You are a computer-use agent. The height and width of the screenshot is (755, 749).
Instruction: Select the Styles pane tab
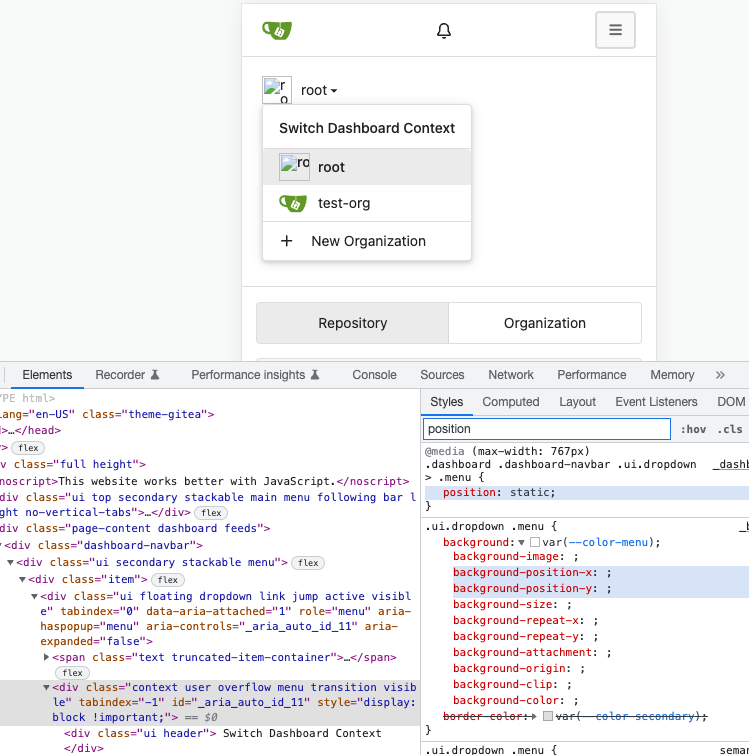447,402
